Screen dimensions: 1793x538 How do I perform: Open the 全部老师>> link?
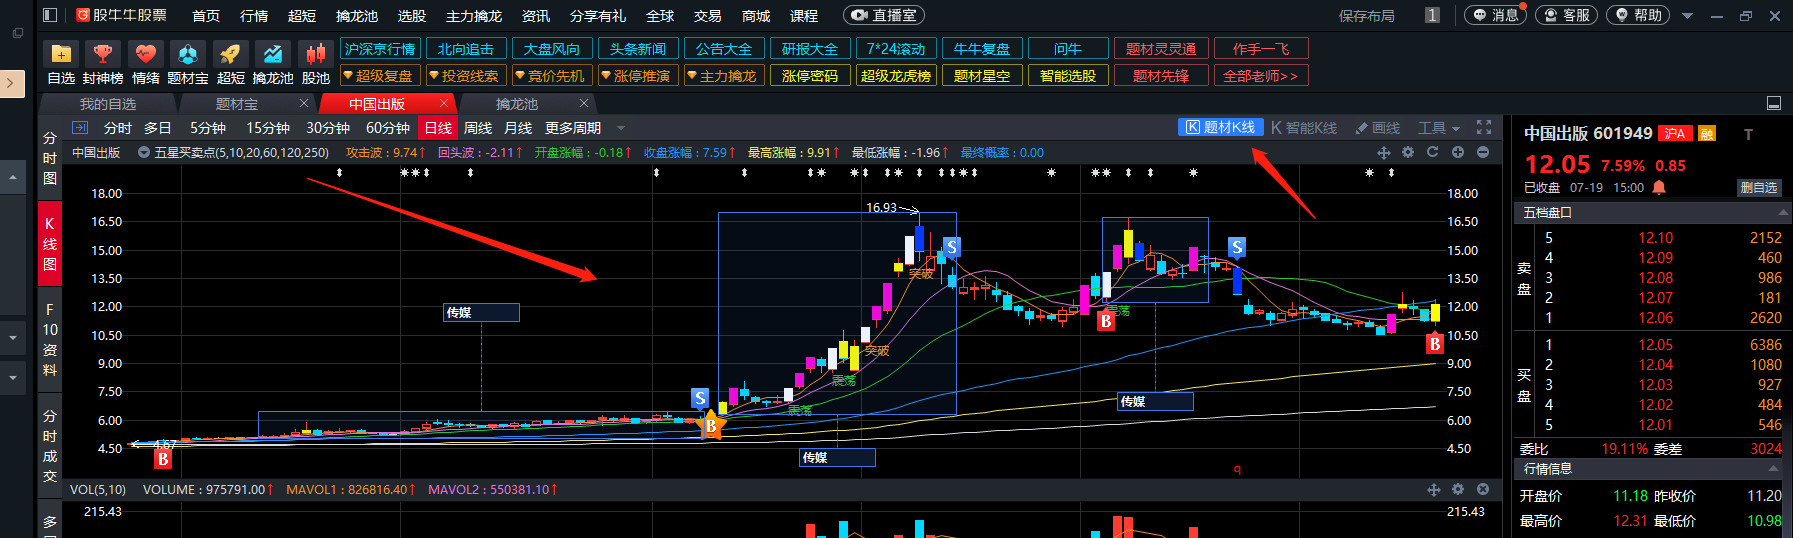pyautogui.click(x=1261, y=75)
